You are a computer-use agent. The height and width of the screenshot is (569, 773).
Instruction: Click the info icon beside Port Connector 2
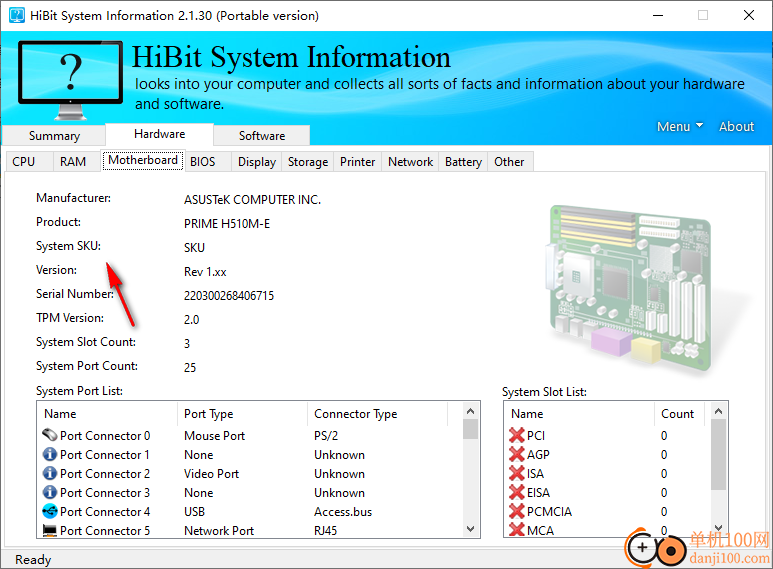[49, 473]
